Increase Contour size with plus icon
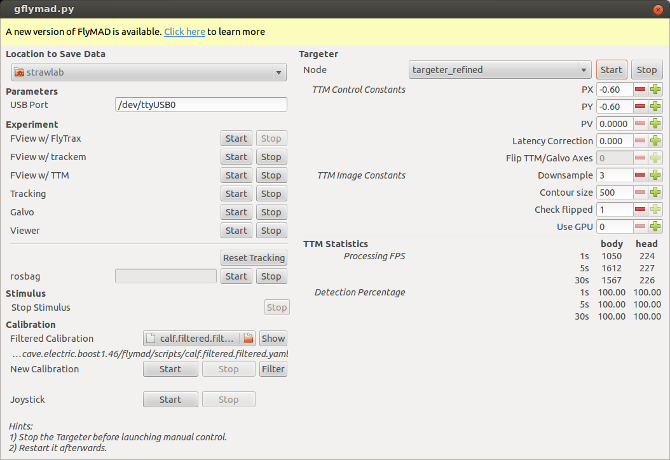This screenshot has height=460, width=670. point(655,192)
